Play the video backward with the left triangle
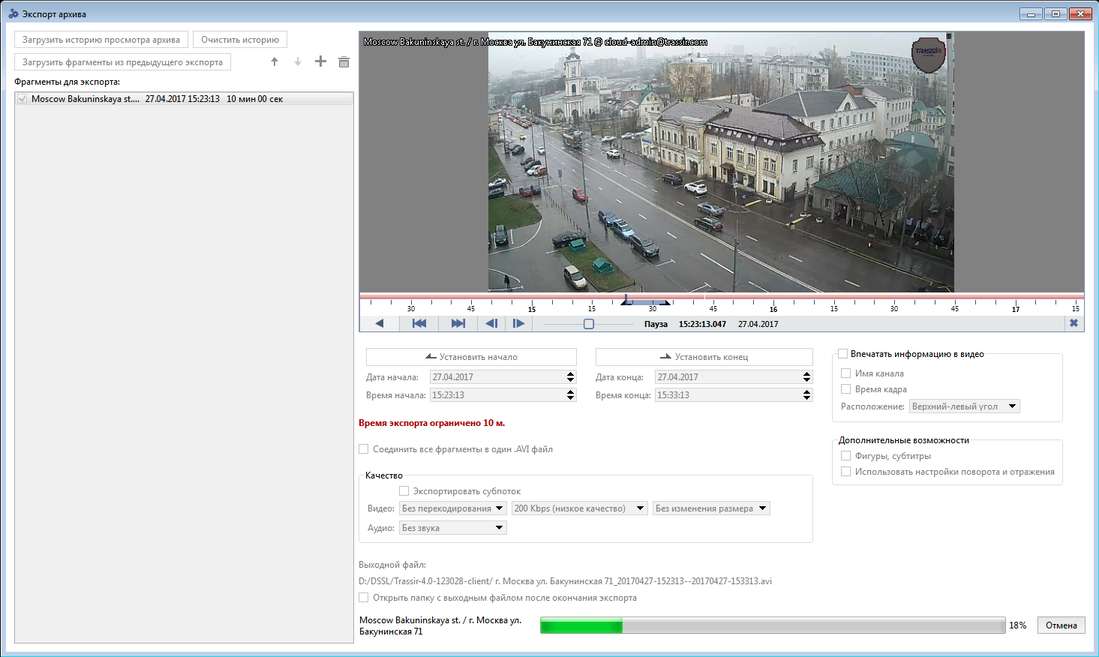The height and width of the screenshot is (657, 1099). [379, 324]
